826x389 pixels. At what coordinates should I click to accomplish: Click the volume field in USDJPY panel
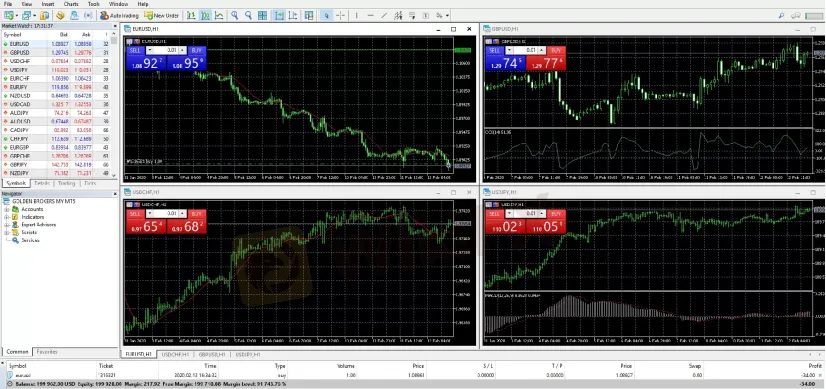click(x=525, y=213)
